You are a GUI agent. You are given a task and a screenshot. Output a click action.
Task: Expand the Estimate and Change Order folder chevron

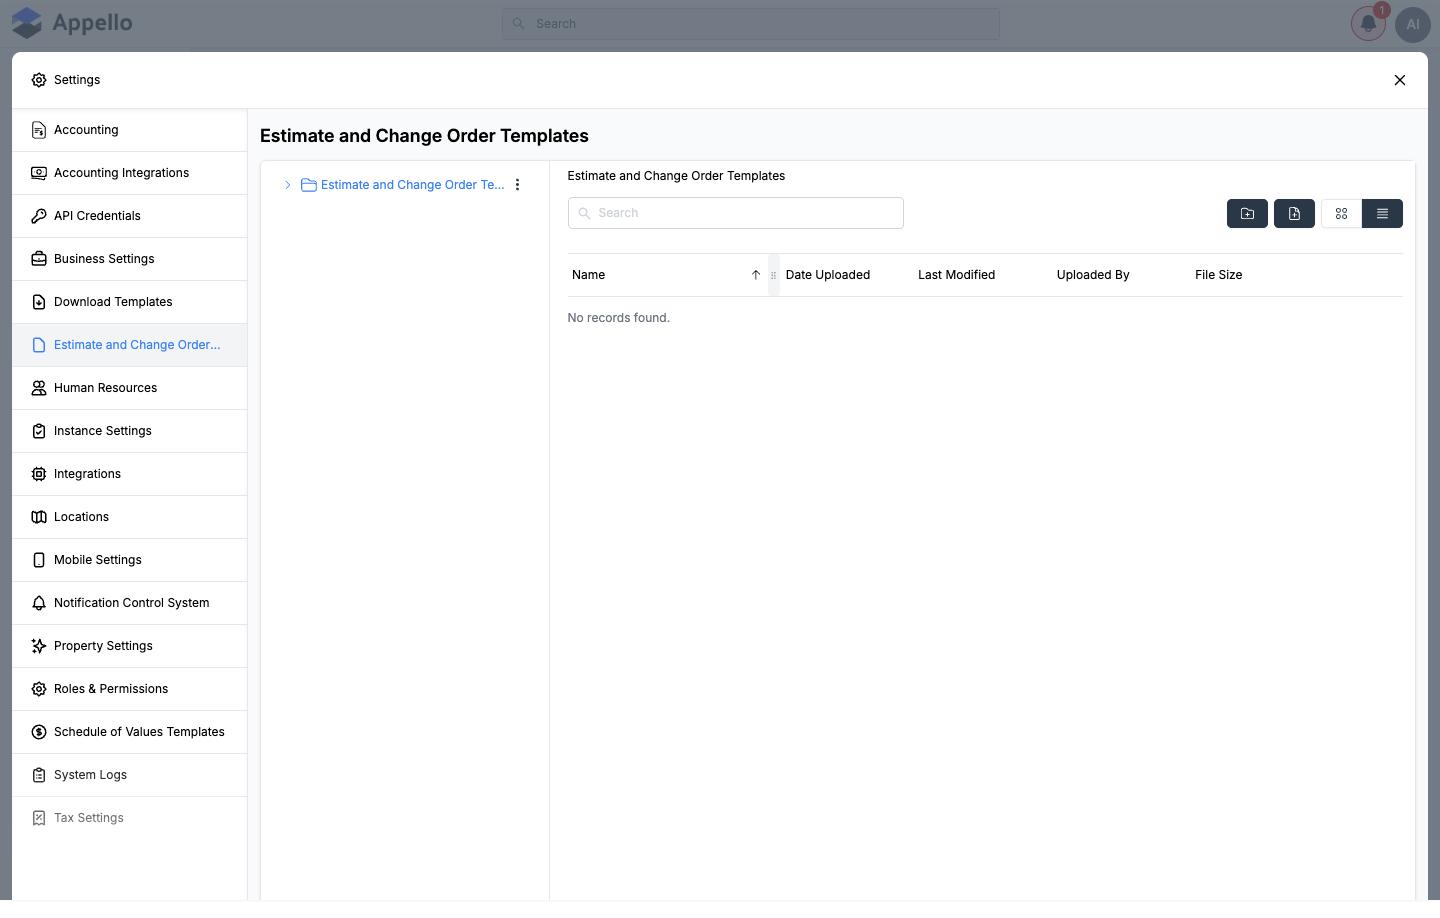[x=287, y=185]
